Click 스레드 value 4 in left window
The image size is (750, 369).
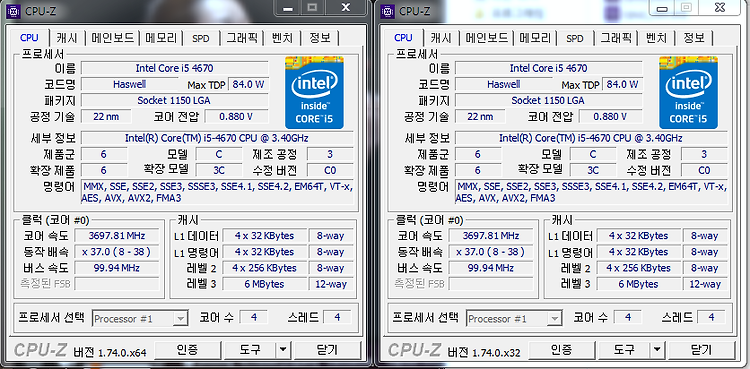pos(337,317)
